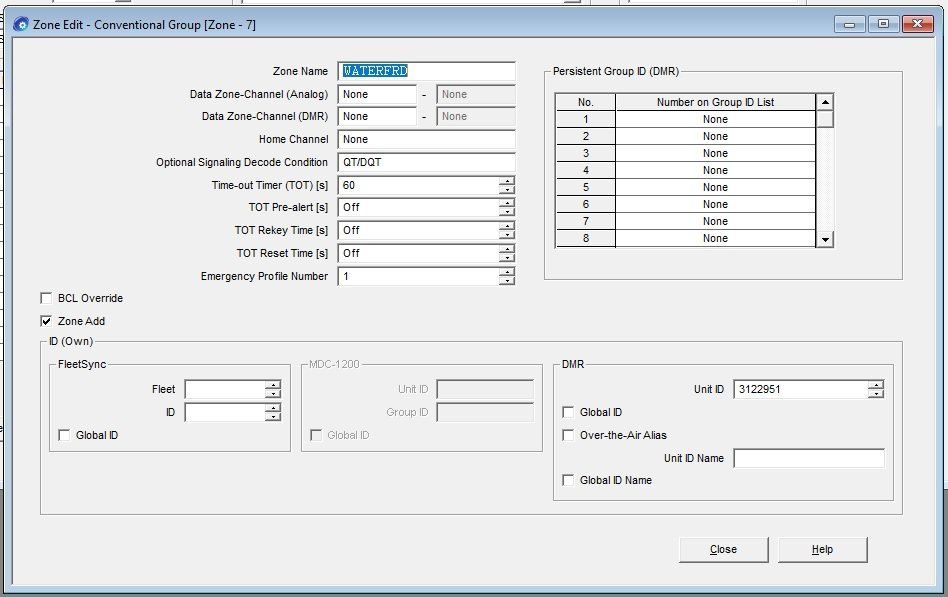Increase the TOT Pre-alert value
The height and width of the screenshot is (597, 948).
pyautogui.click(x=507, y=203)
